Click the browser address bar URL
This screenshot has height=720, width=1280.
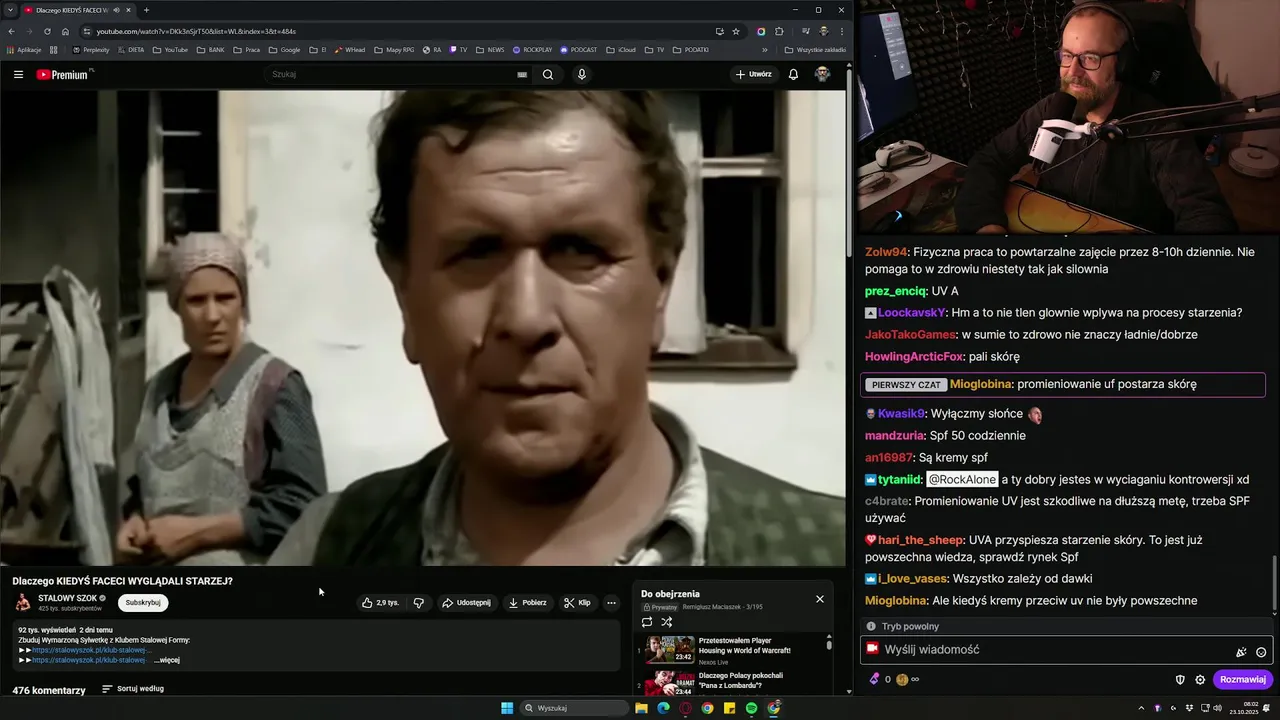[196, 31]
